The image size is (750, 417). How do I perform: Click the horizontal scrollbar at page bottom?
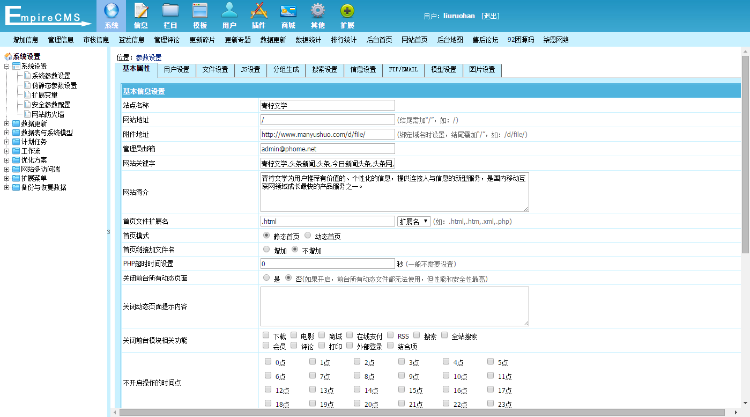(422, 412)
